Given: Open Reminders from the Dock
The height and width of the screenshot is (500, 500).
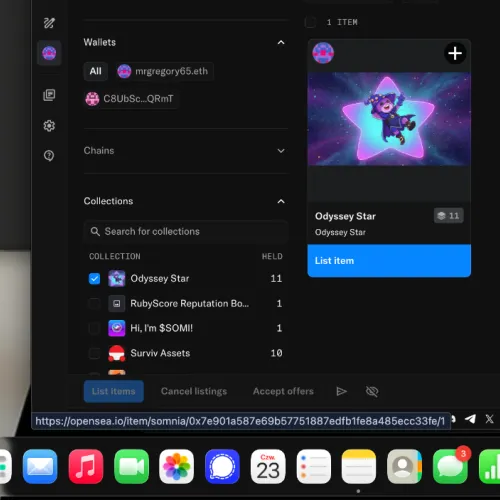Looking at the screenshot, I should [314, 466].
